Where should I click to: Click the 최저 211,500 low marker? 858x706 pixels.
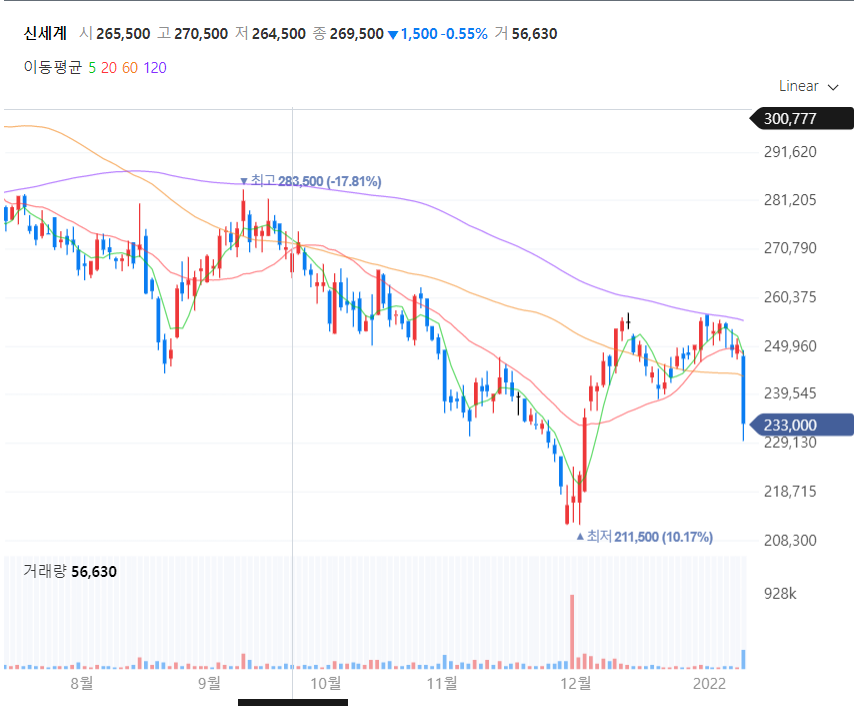pos(644,537)
